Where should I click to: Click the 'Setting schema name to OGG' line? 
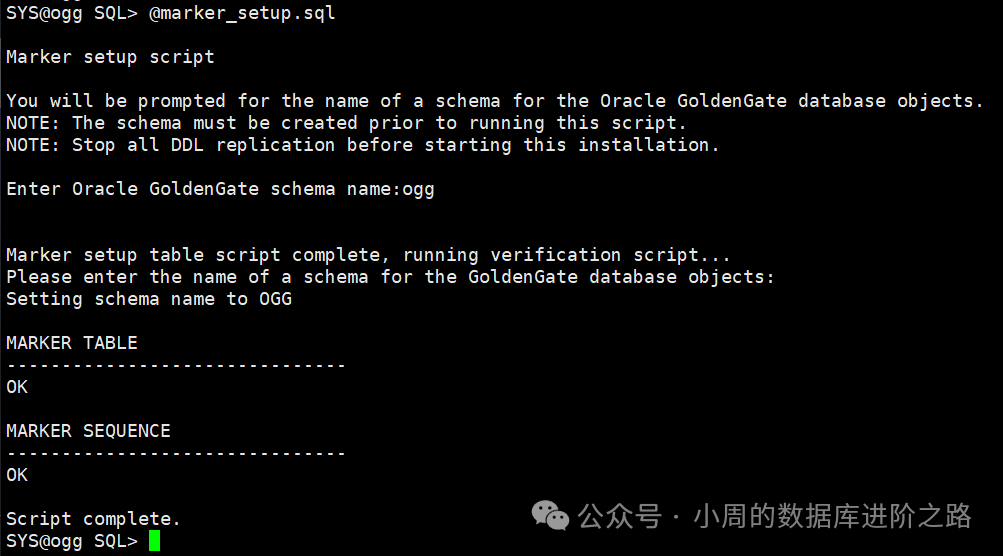point(149,299)
